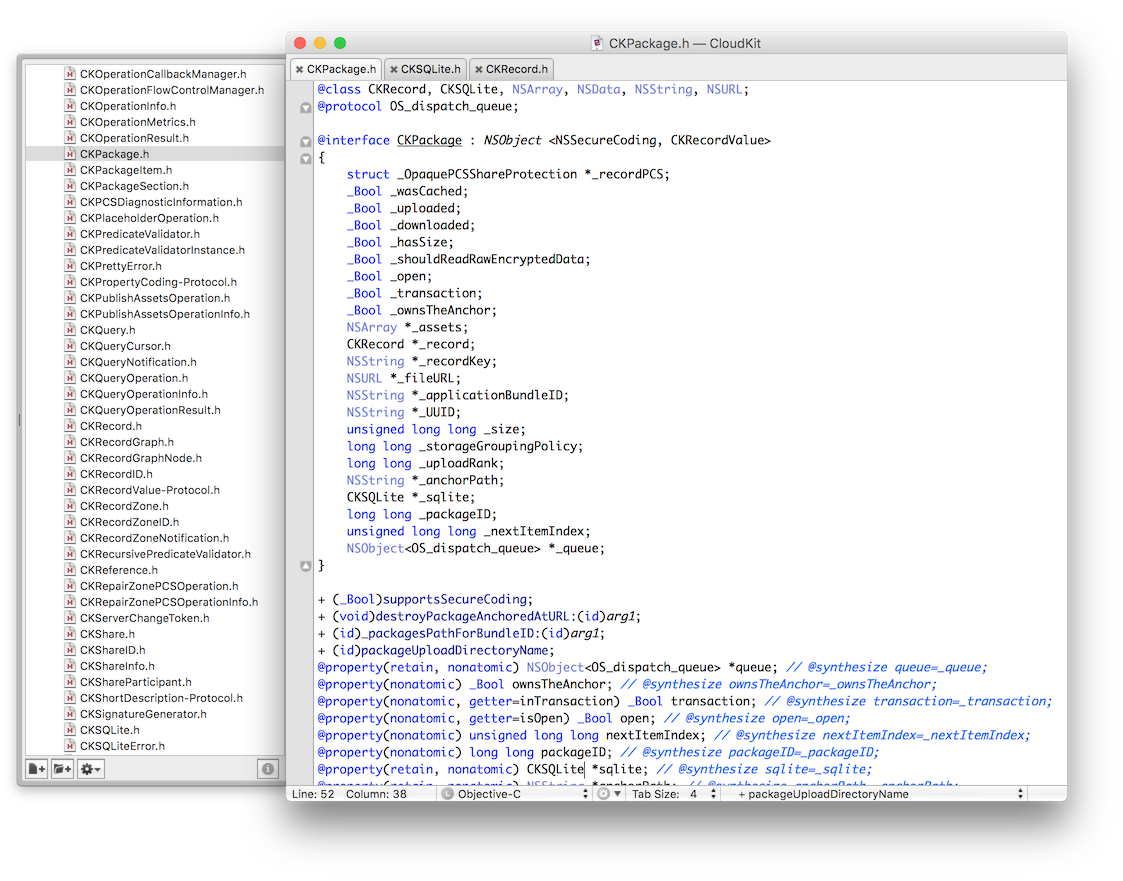Viewport: 1123px width, 881px height.
Task: Open the gear action menu in the file drawer
Action: [91, 769]
